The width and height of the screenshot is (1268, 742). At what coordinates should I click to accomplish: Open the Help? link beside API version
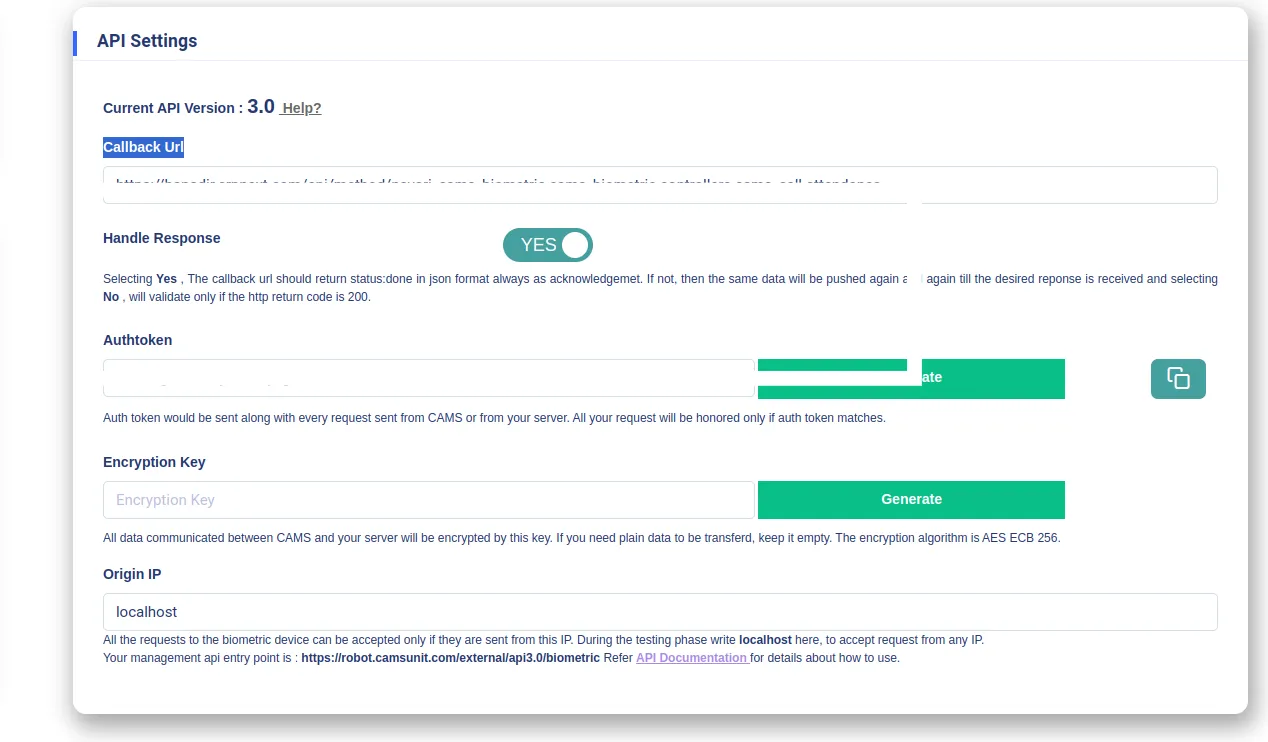tap(300, 108)
